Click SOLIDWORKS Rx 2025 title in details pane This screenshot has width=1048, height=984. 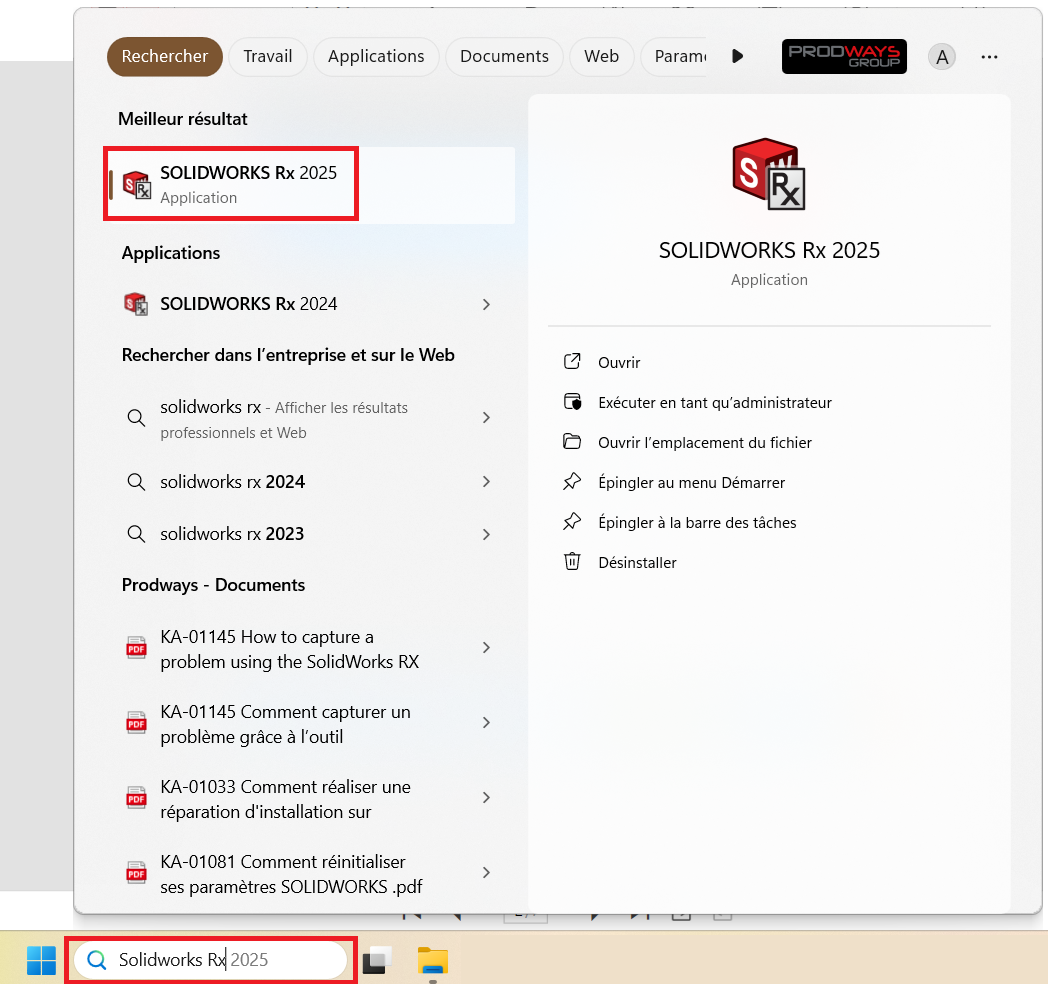coord(769,250)
